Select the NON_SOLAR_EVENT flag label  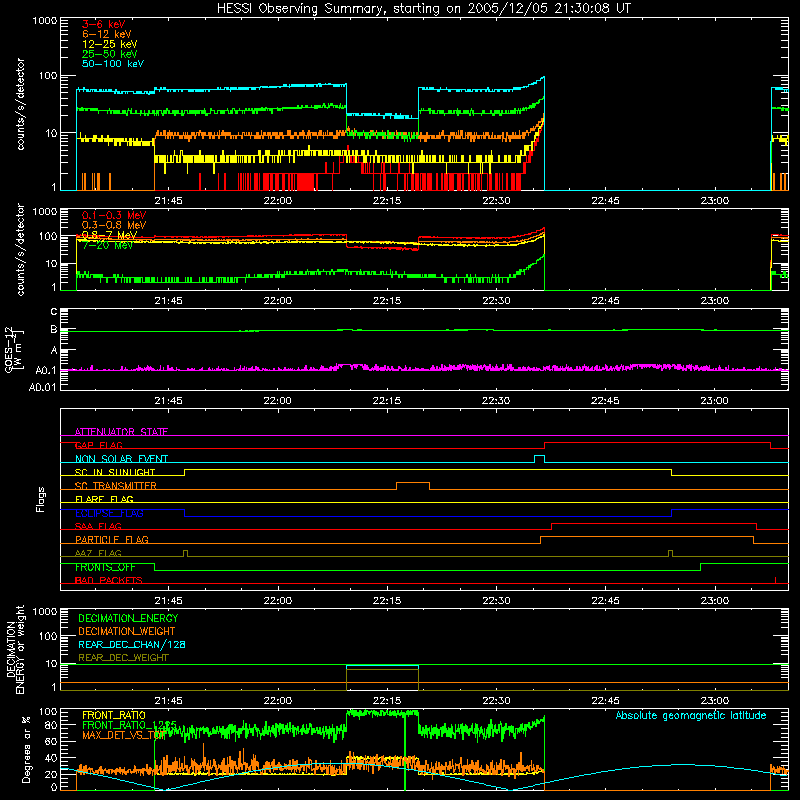coord(121,459)
